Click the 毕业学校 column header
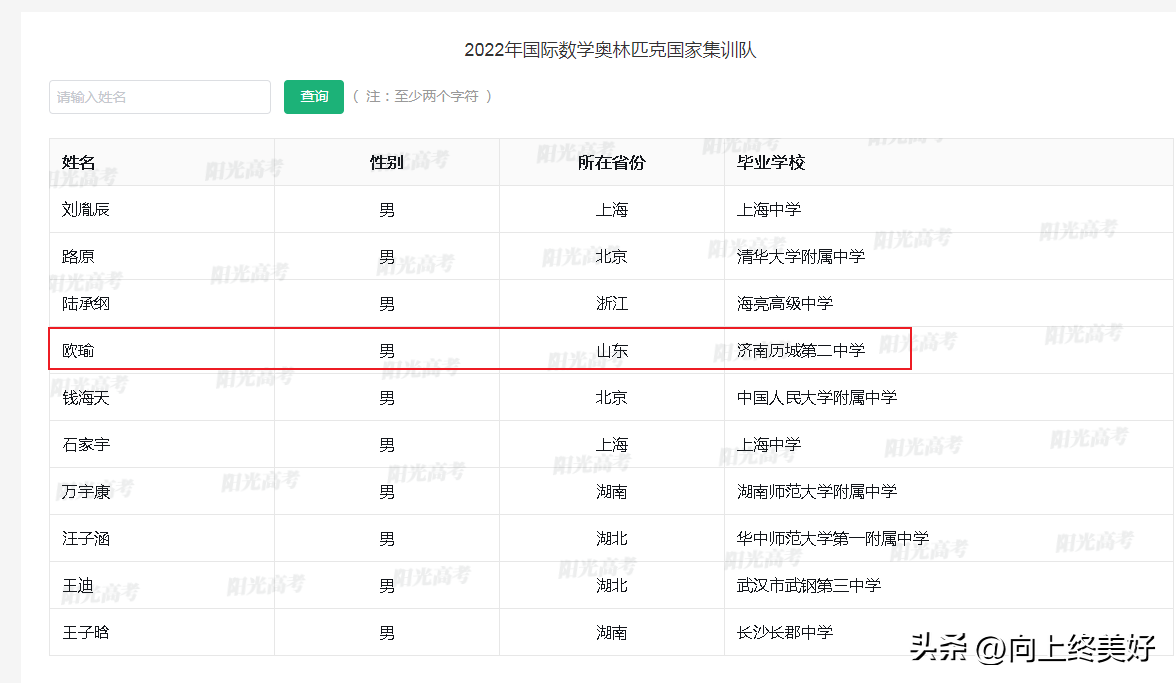 point(771,162)
